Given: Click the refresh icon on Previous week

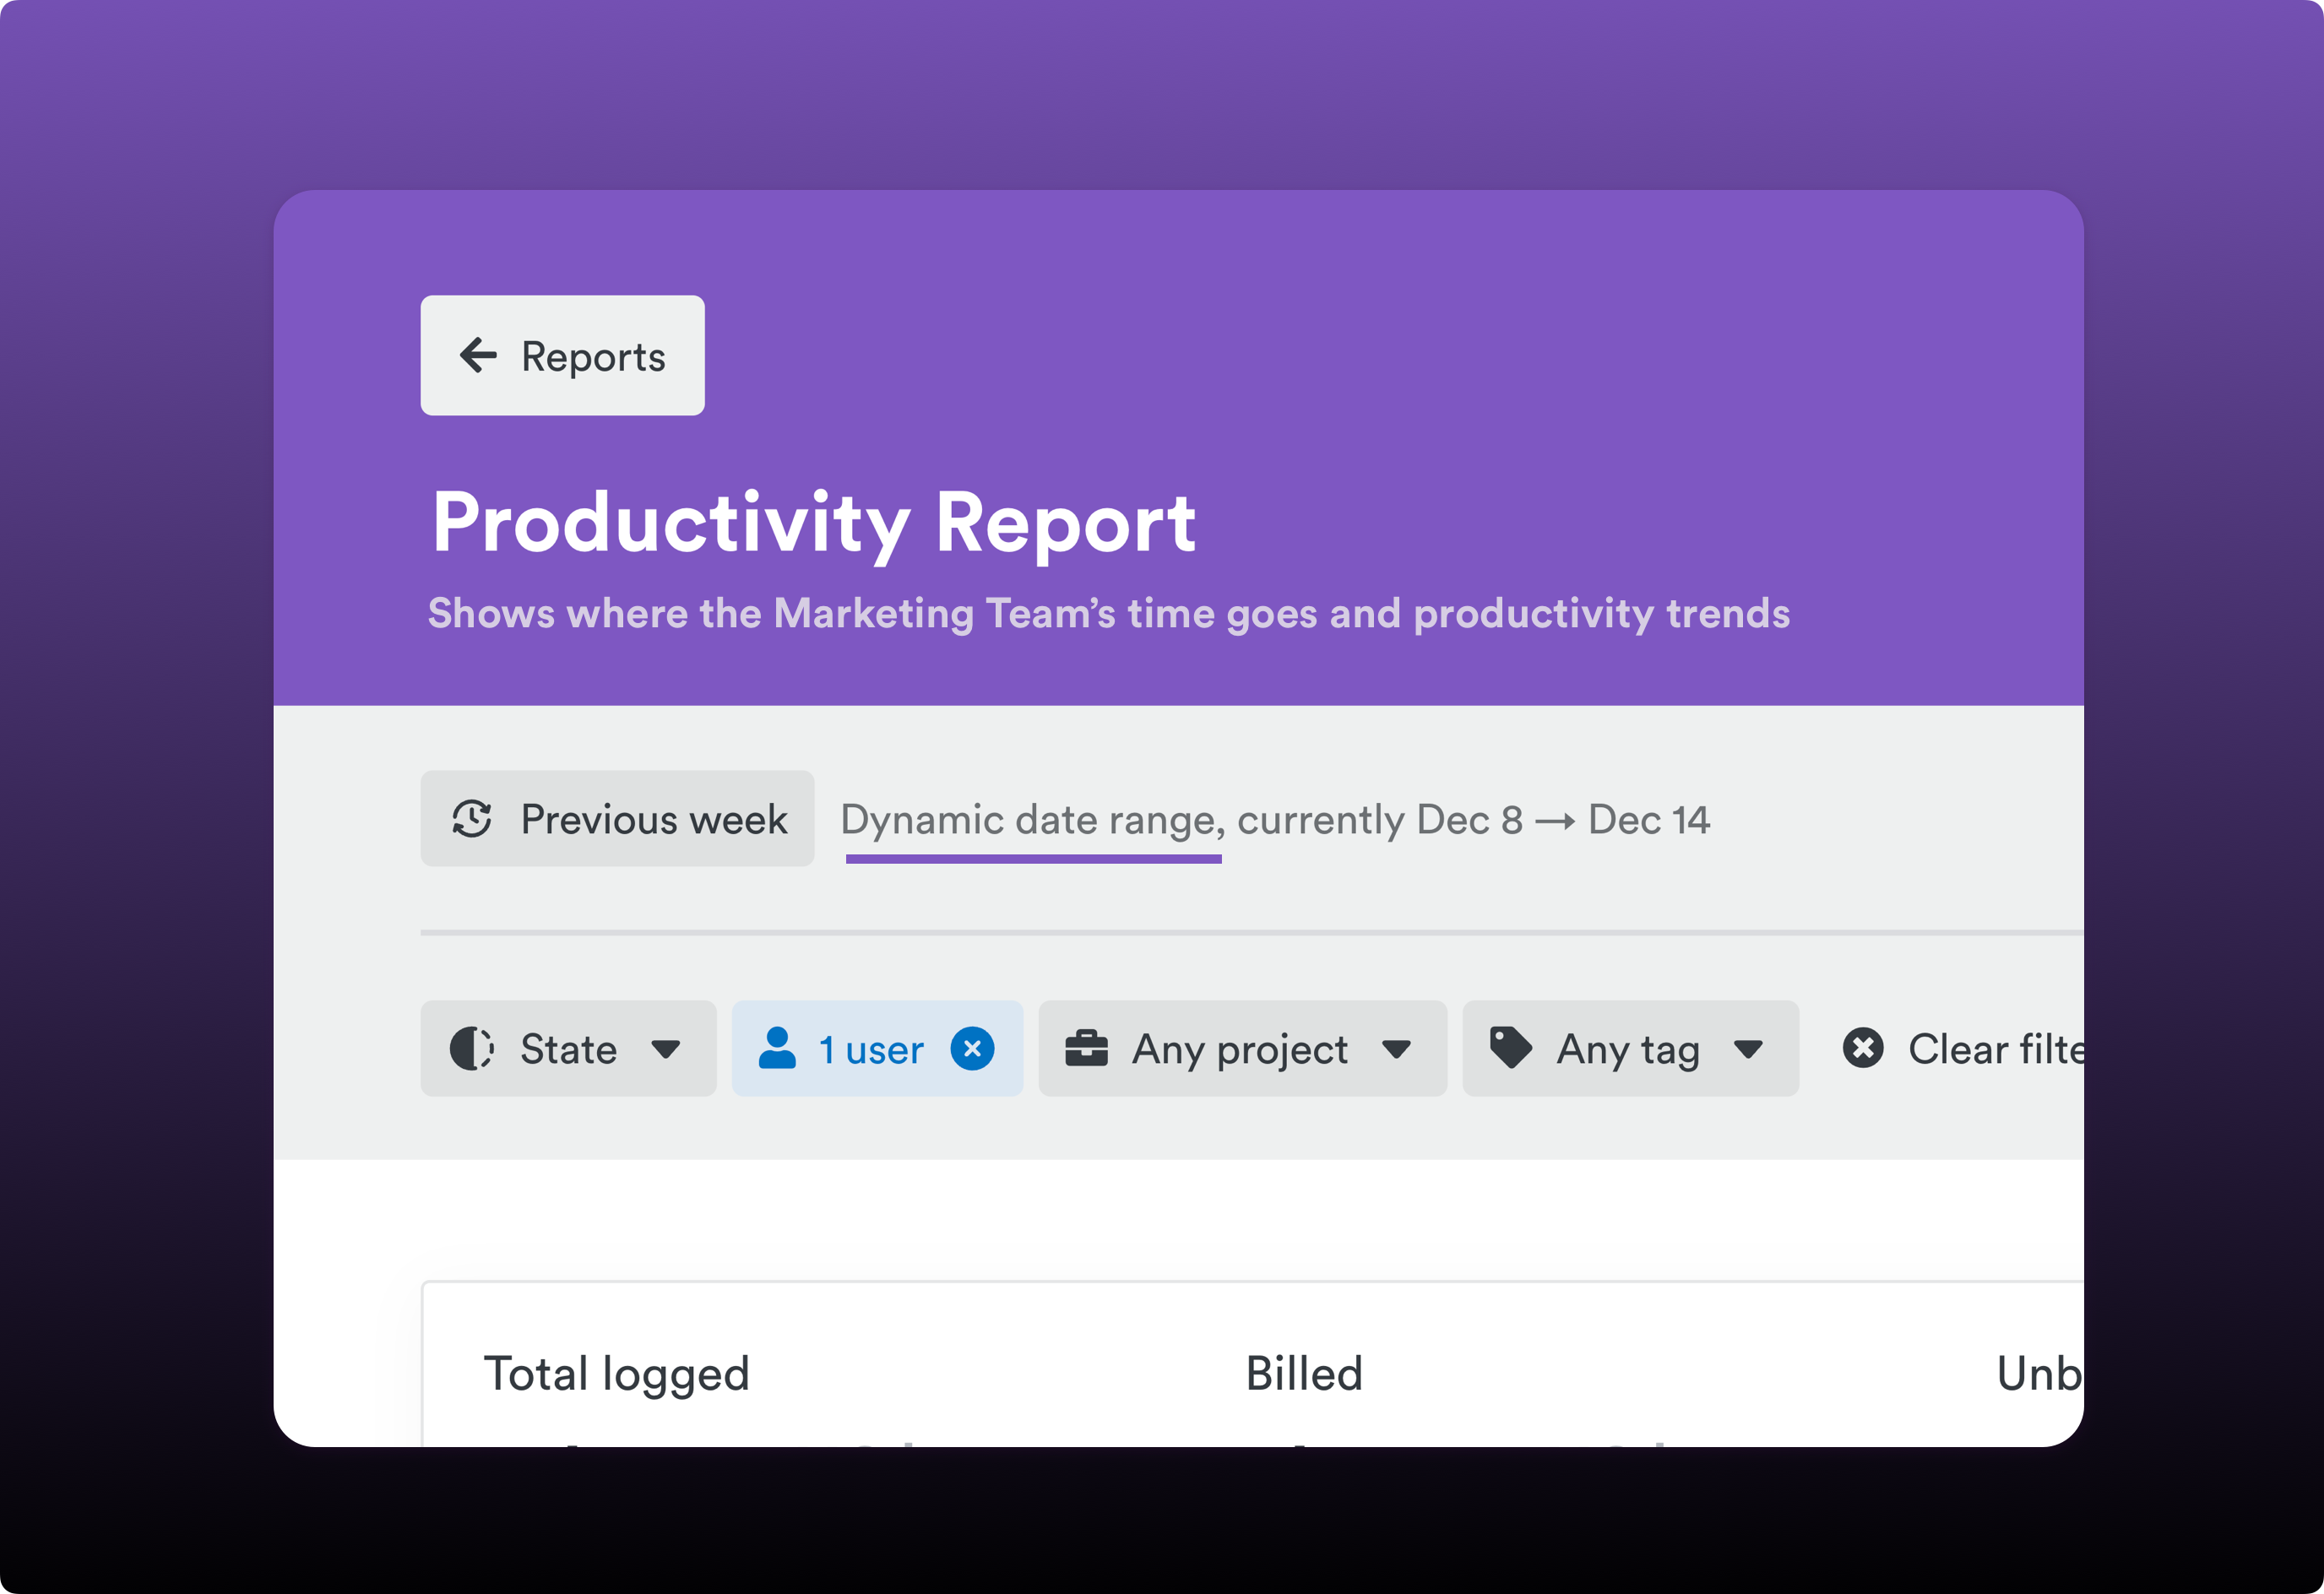Looking at the screenshot, I should point(471,819).
